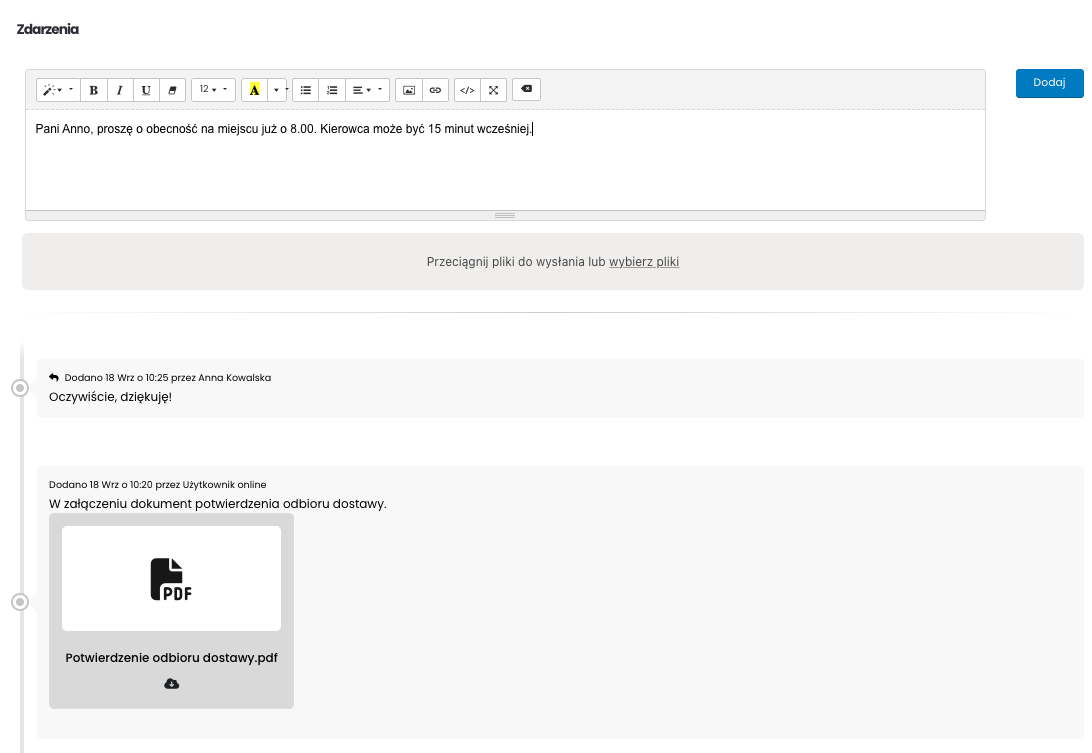Click the 'wybierz pliki' link
This screenshot has width=1092, height=753.
tap(643, 262)
